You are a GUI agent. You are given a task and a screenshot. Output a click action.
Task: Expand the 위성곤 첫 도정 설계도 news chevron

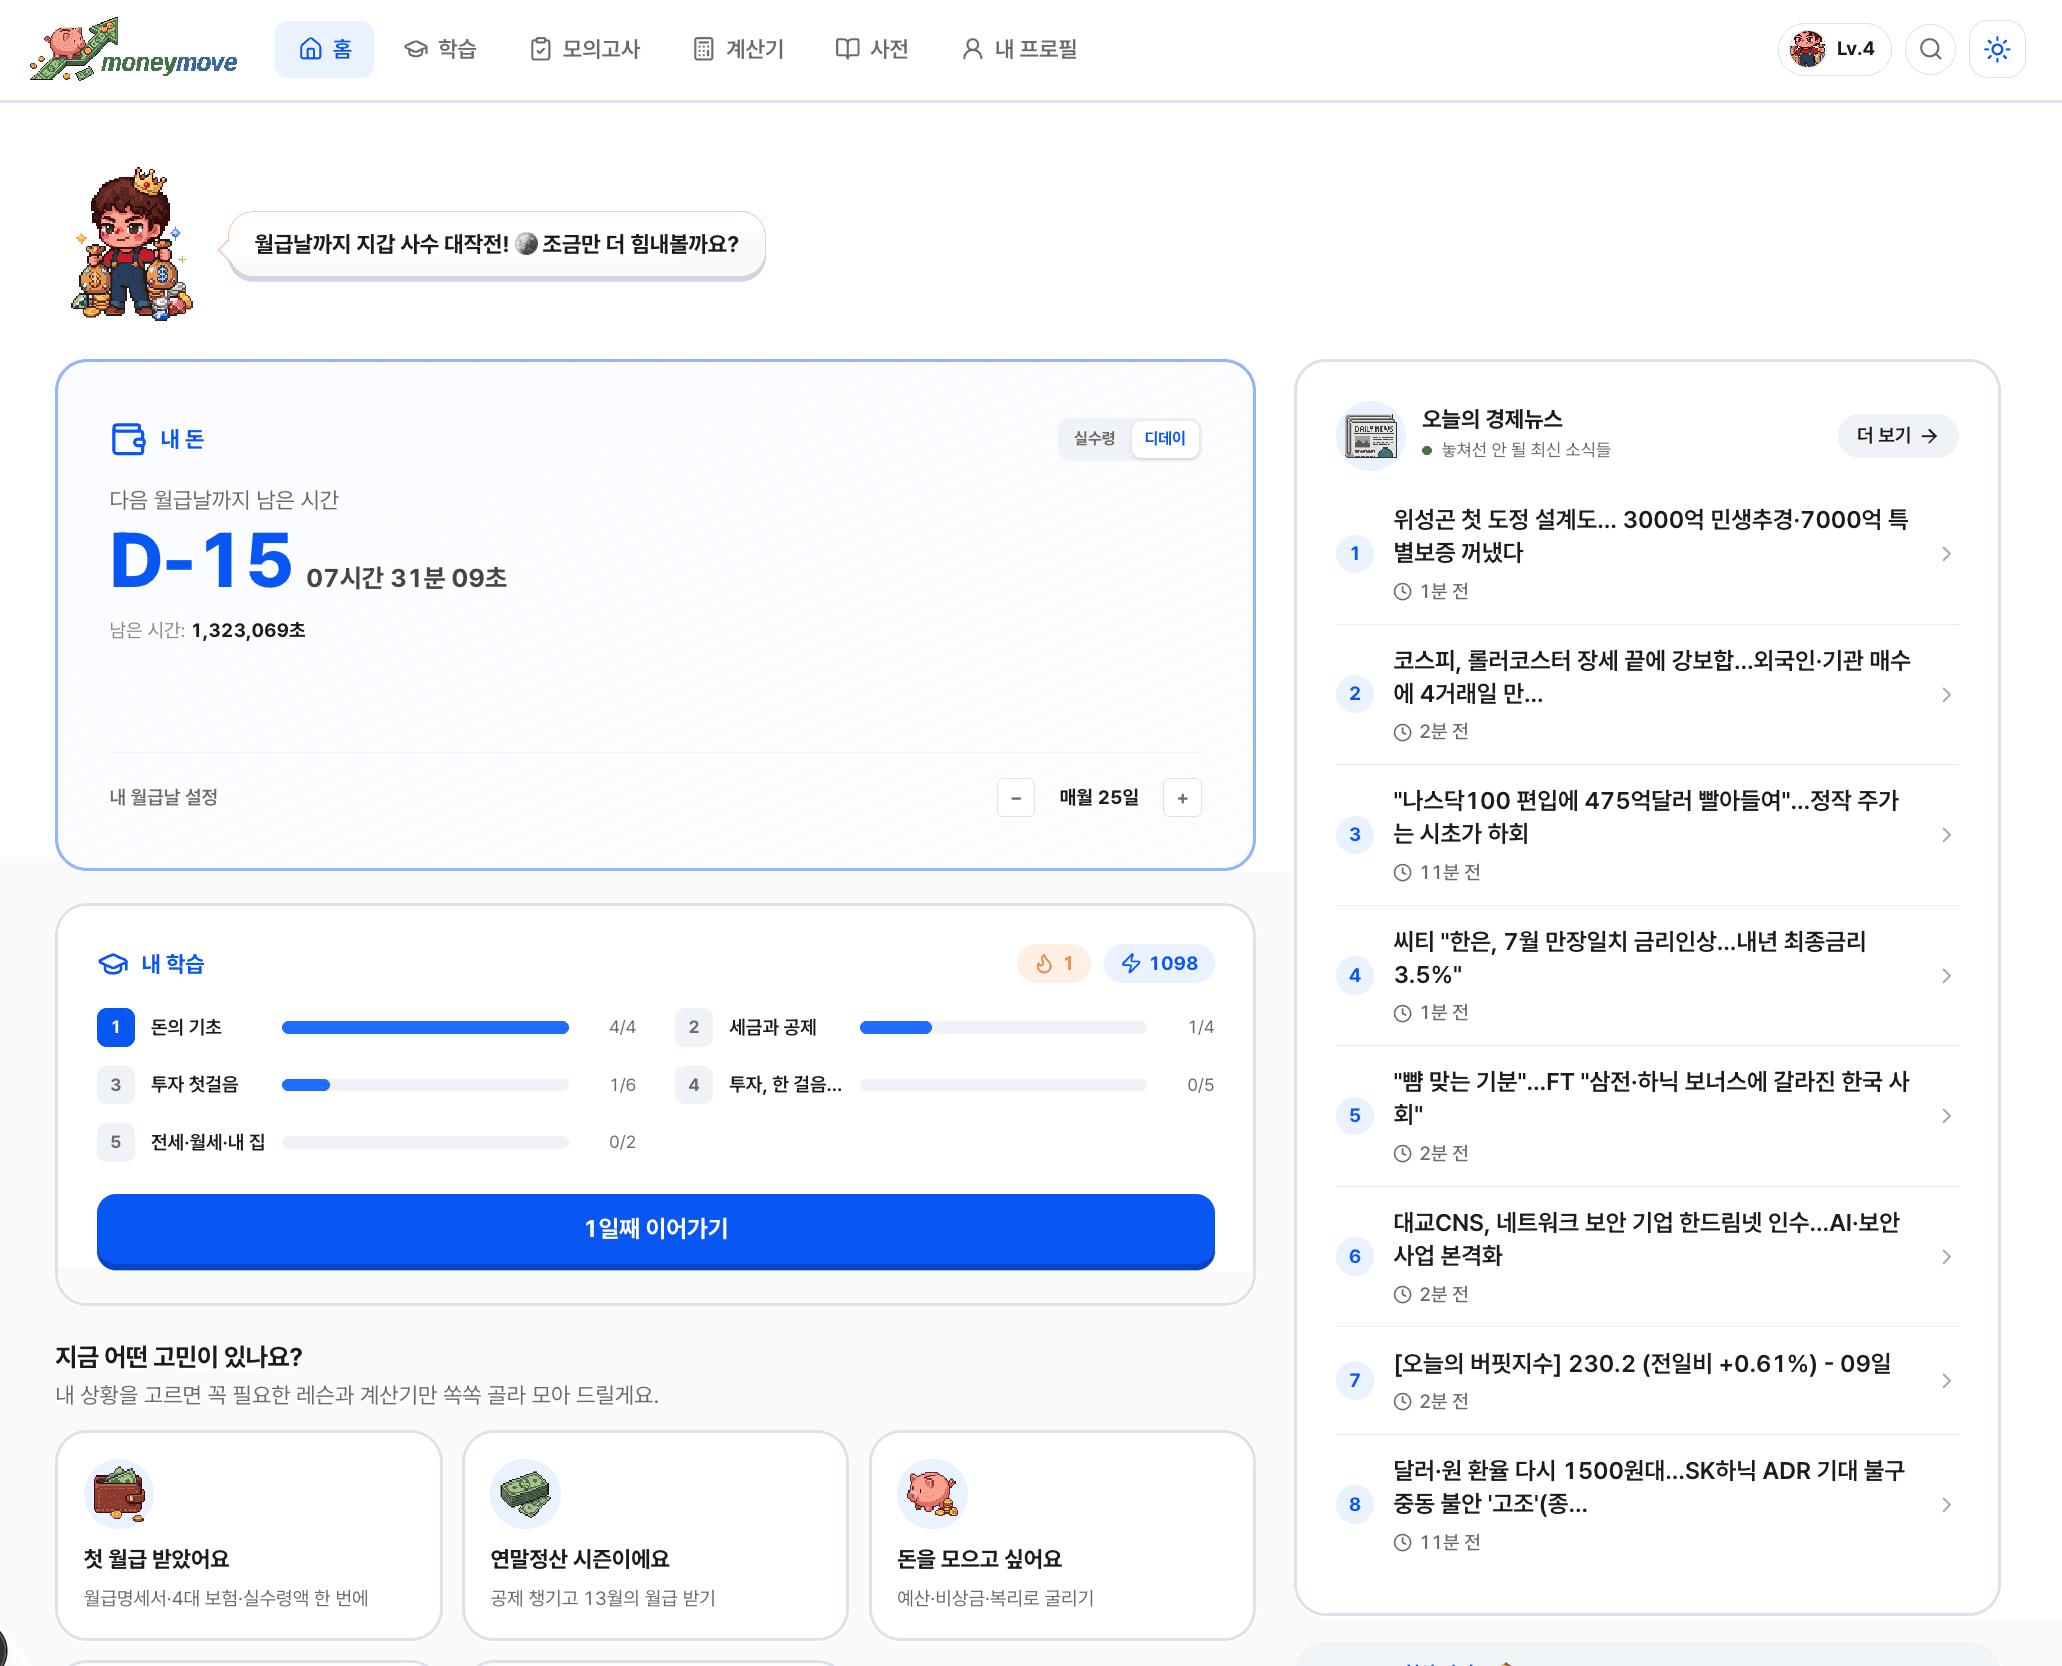(x=1946, y=554)
